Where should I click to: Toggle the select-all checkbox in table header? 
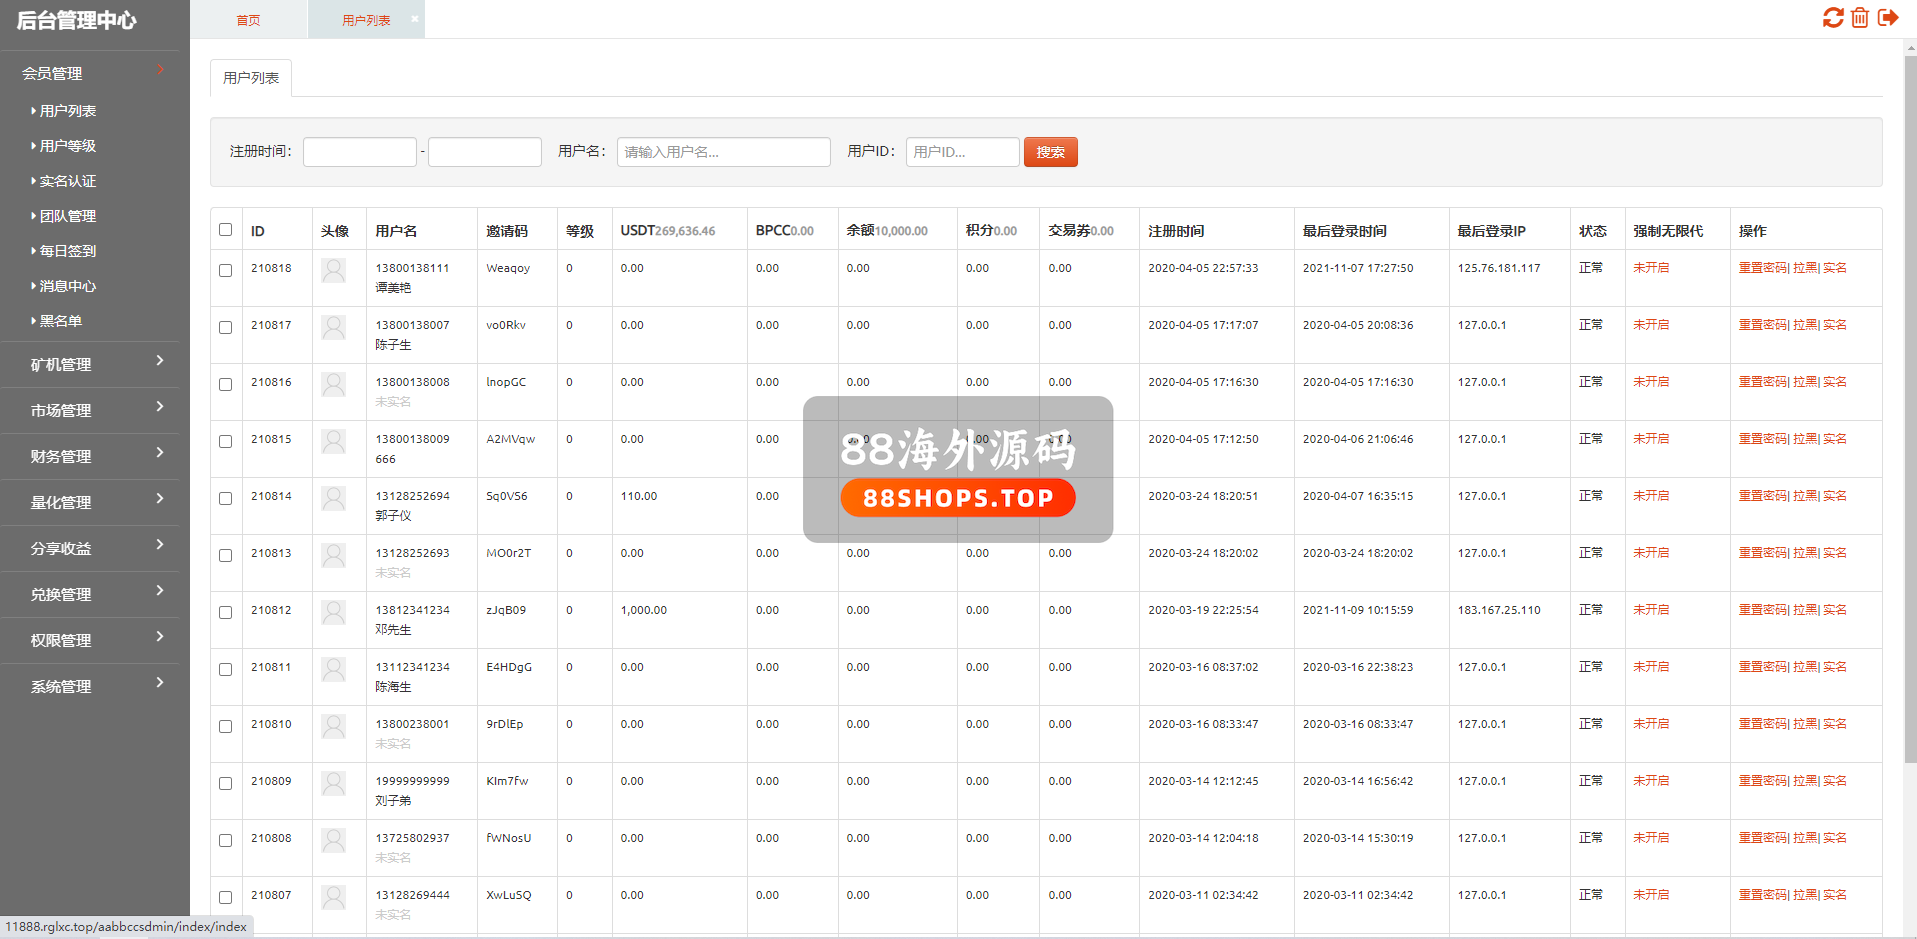coord(226,230)
